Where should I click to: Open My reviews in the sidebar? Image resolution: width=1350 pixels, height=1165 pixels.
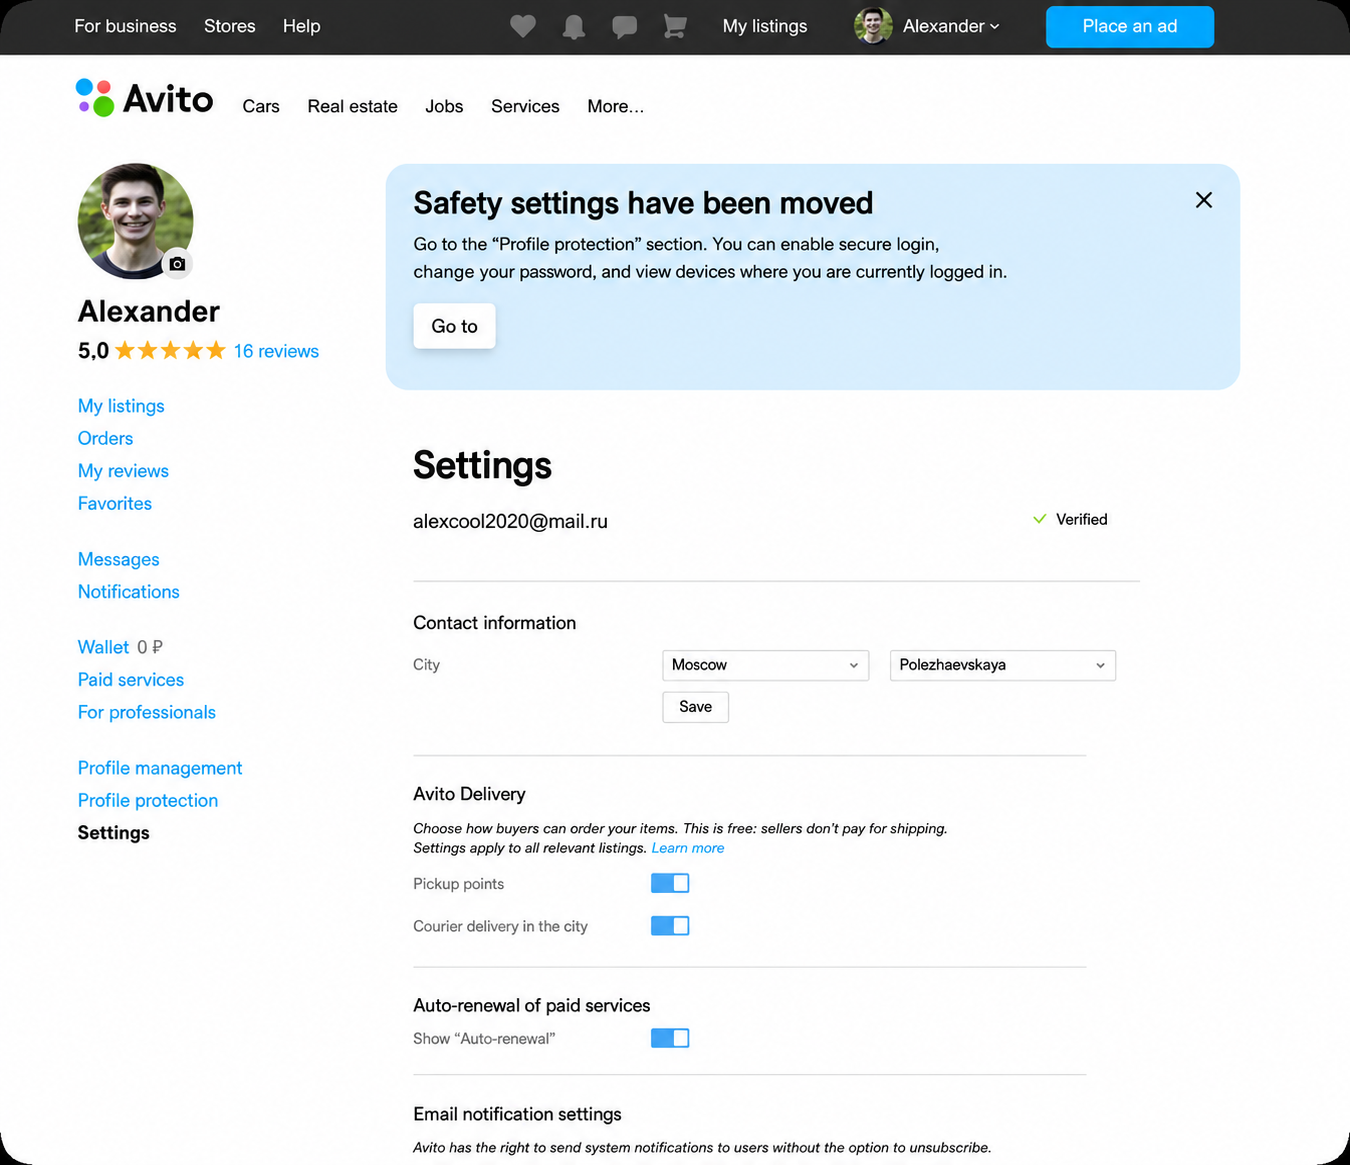click(x=123, y=471)
